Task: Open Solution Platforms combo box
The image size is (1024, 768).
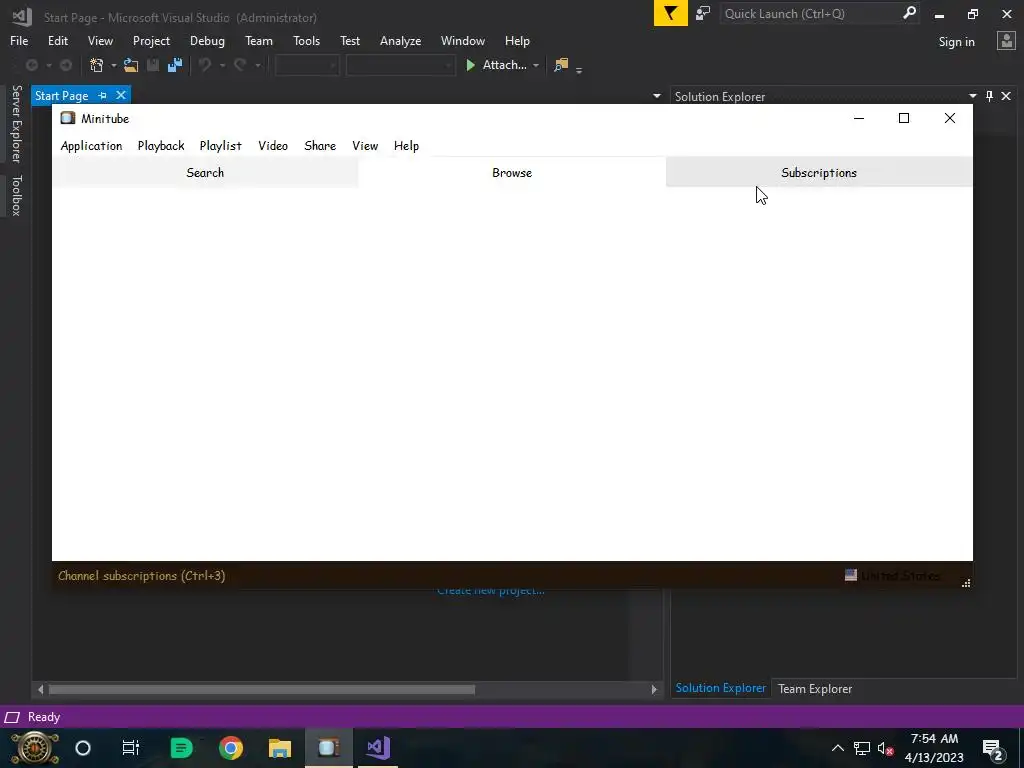Action: (400, 65)
